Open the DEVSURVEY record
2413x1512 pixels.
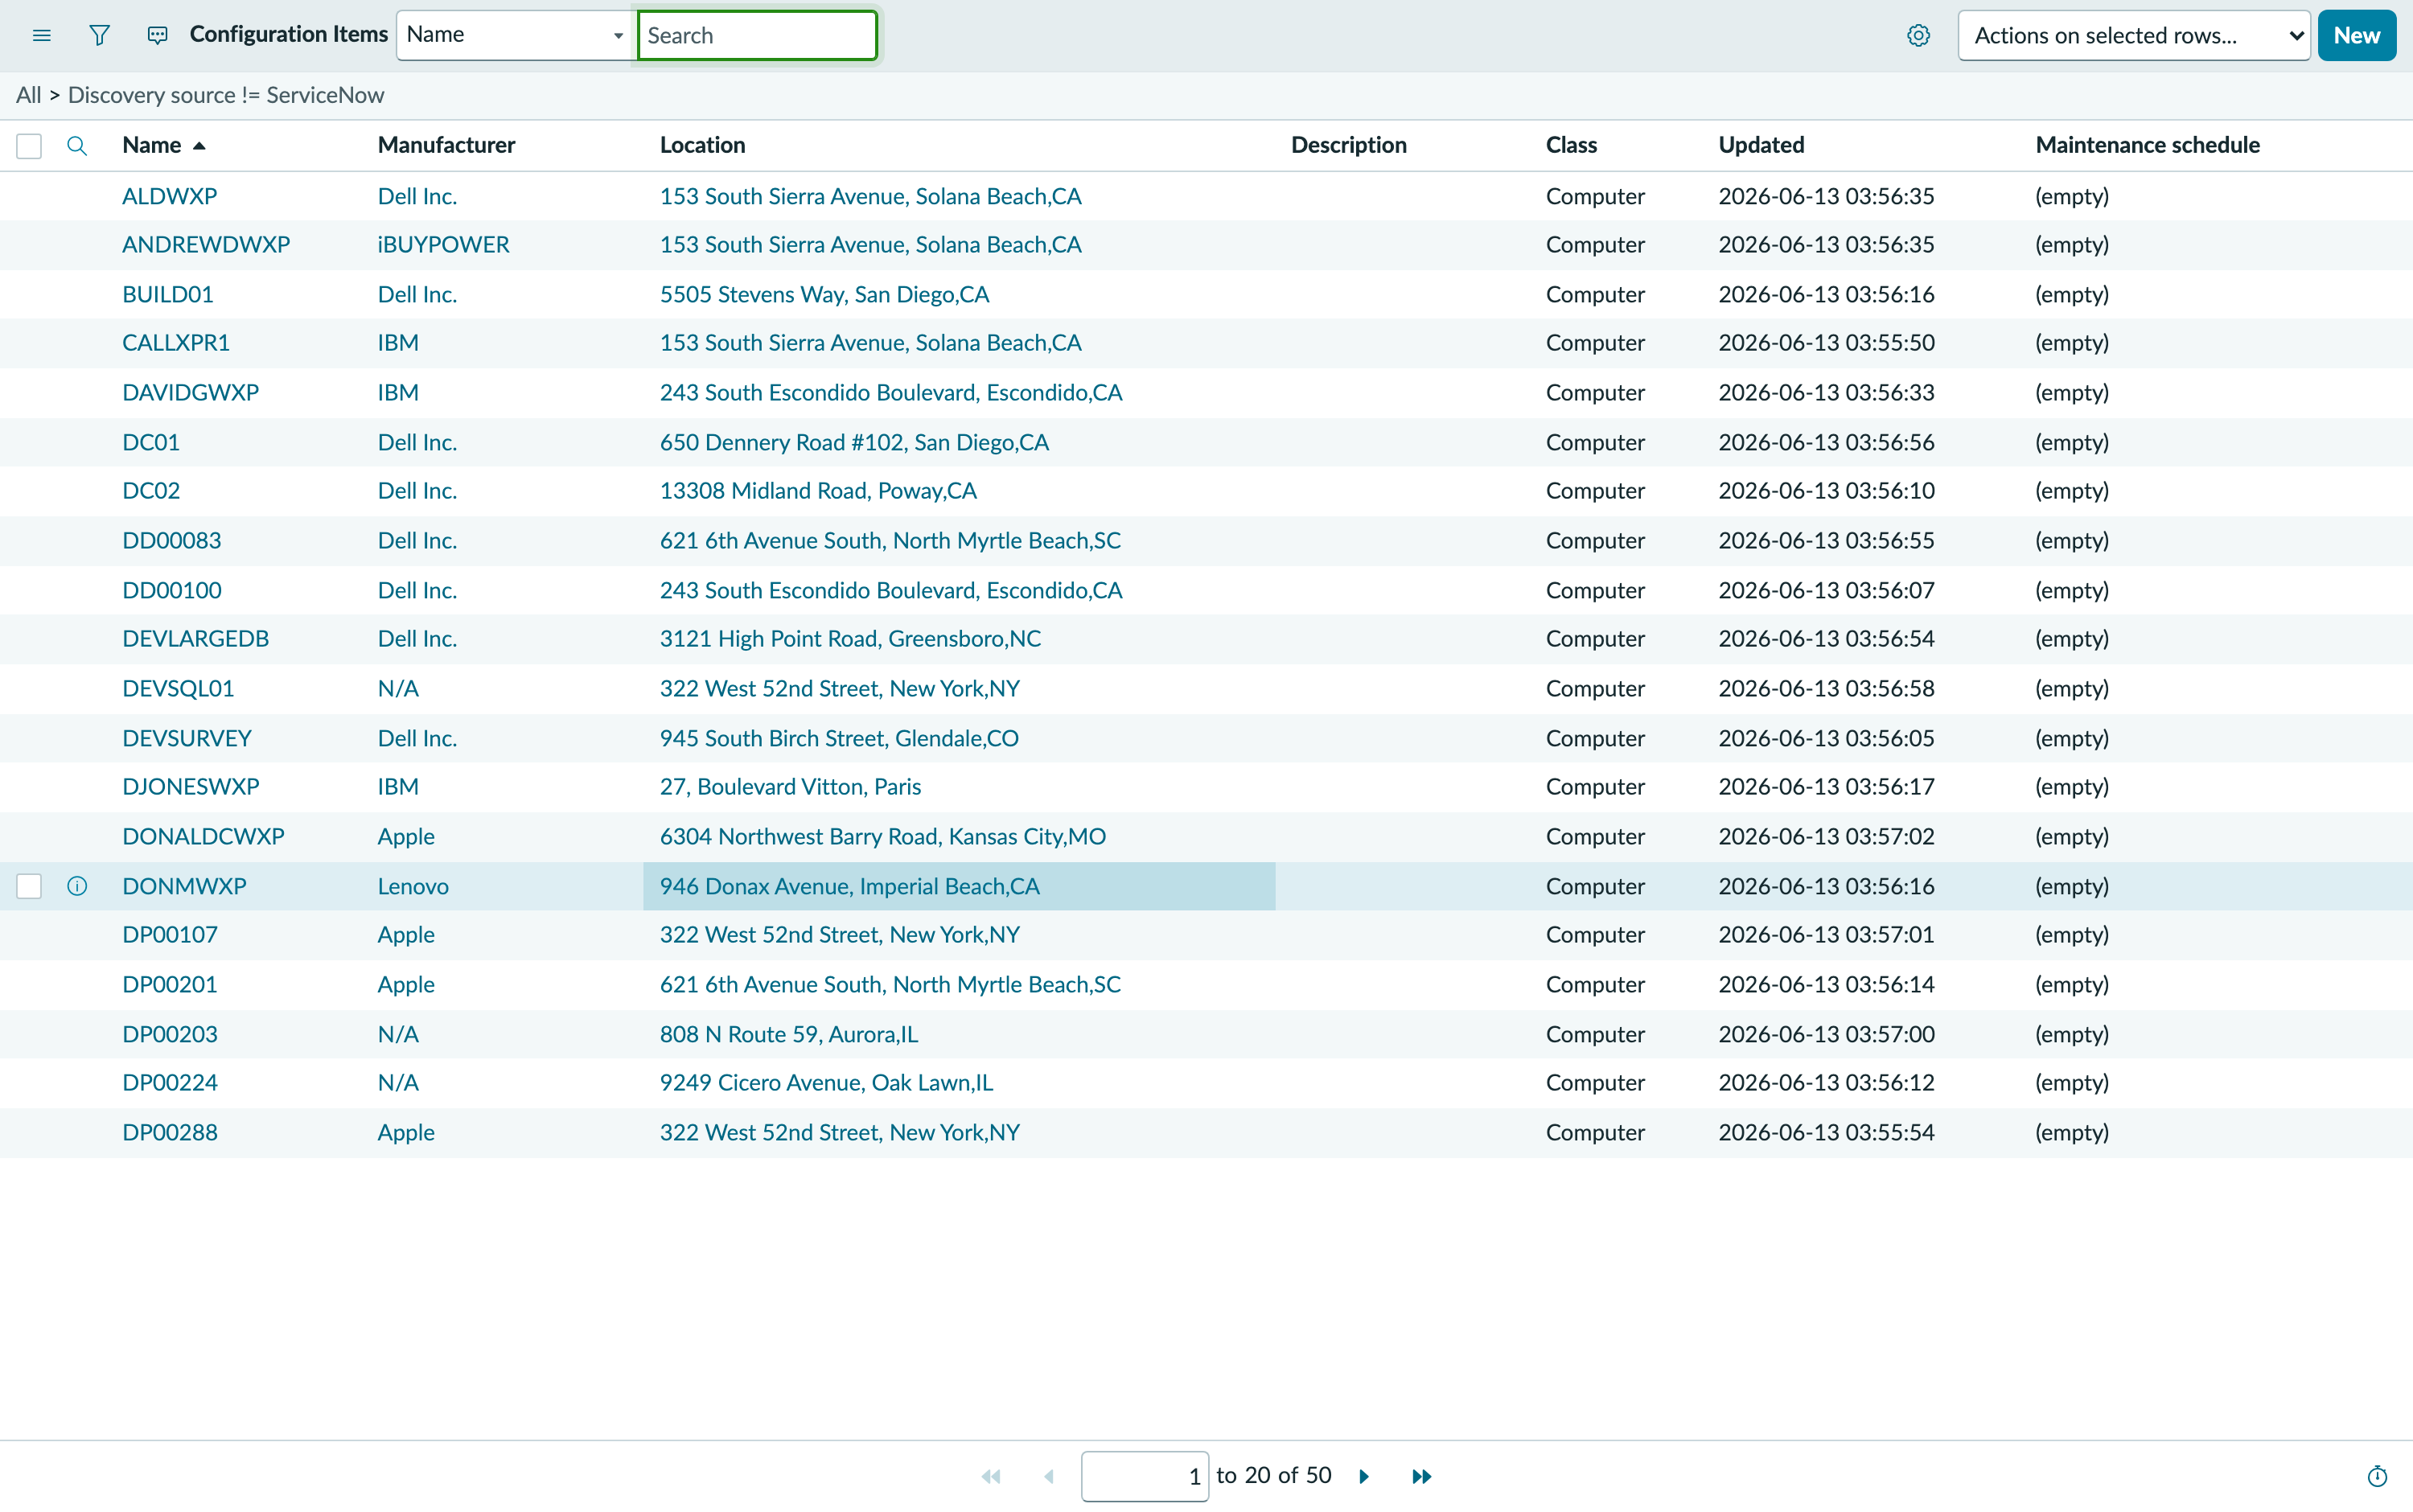click(x=187, y=738)
